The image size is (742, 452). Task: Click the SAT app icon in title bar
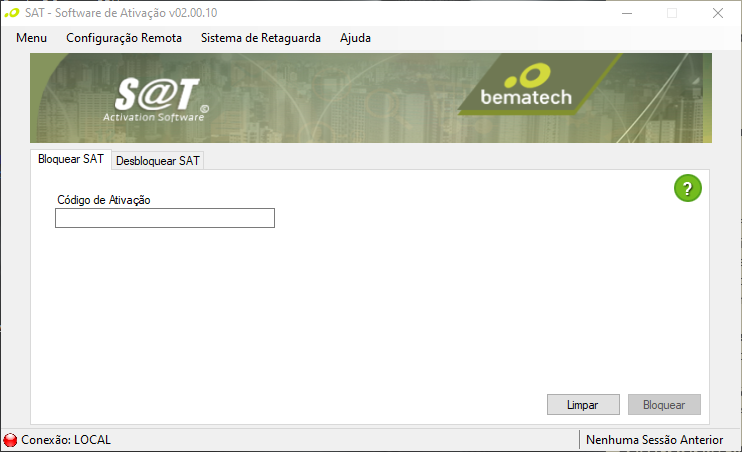click(x=12, y=13)
